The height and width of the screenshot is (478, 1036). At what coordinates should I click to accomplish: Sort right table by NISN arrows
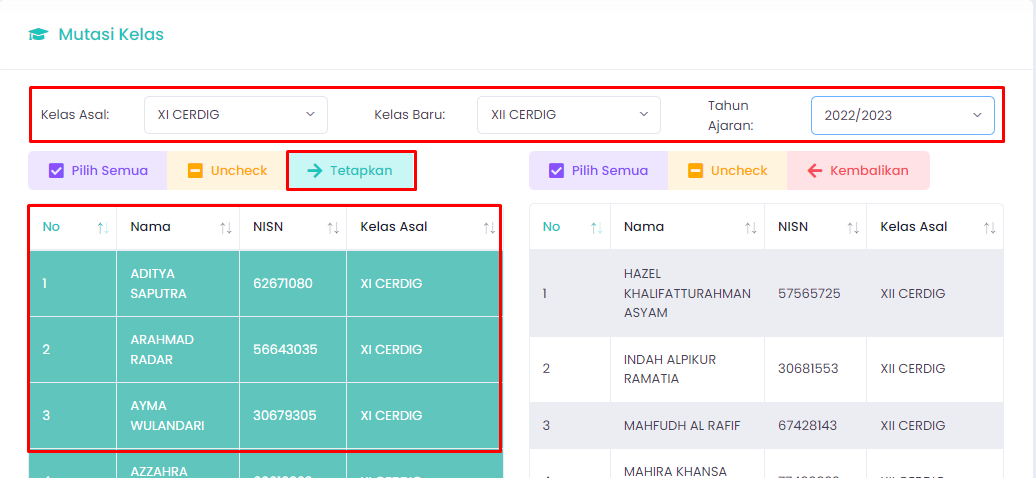853,228
